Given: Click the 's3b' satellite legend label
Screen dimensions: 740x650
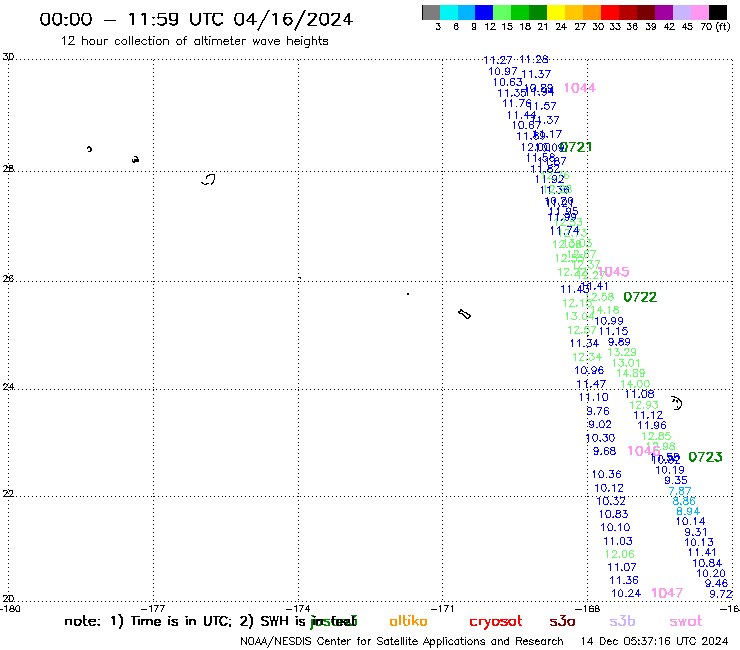Looking at the screenshot, I should 622,621.
